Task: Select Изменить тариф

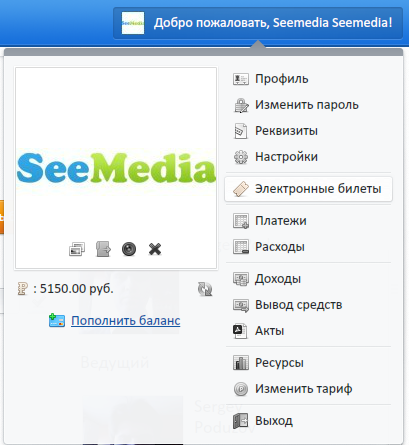Action: click(x=303, y=389)
